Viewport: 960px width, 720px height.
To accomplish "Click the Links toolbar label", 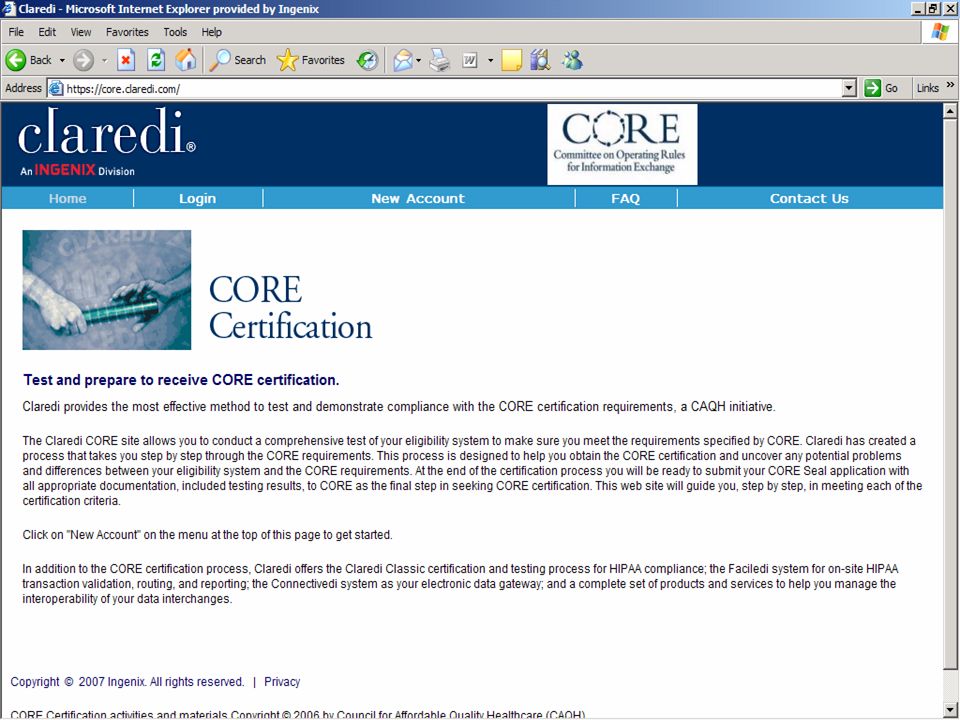I will click(928, 88).
